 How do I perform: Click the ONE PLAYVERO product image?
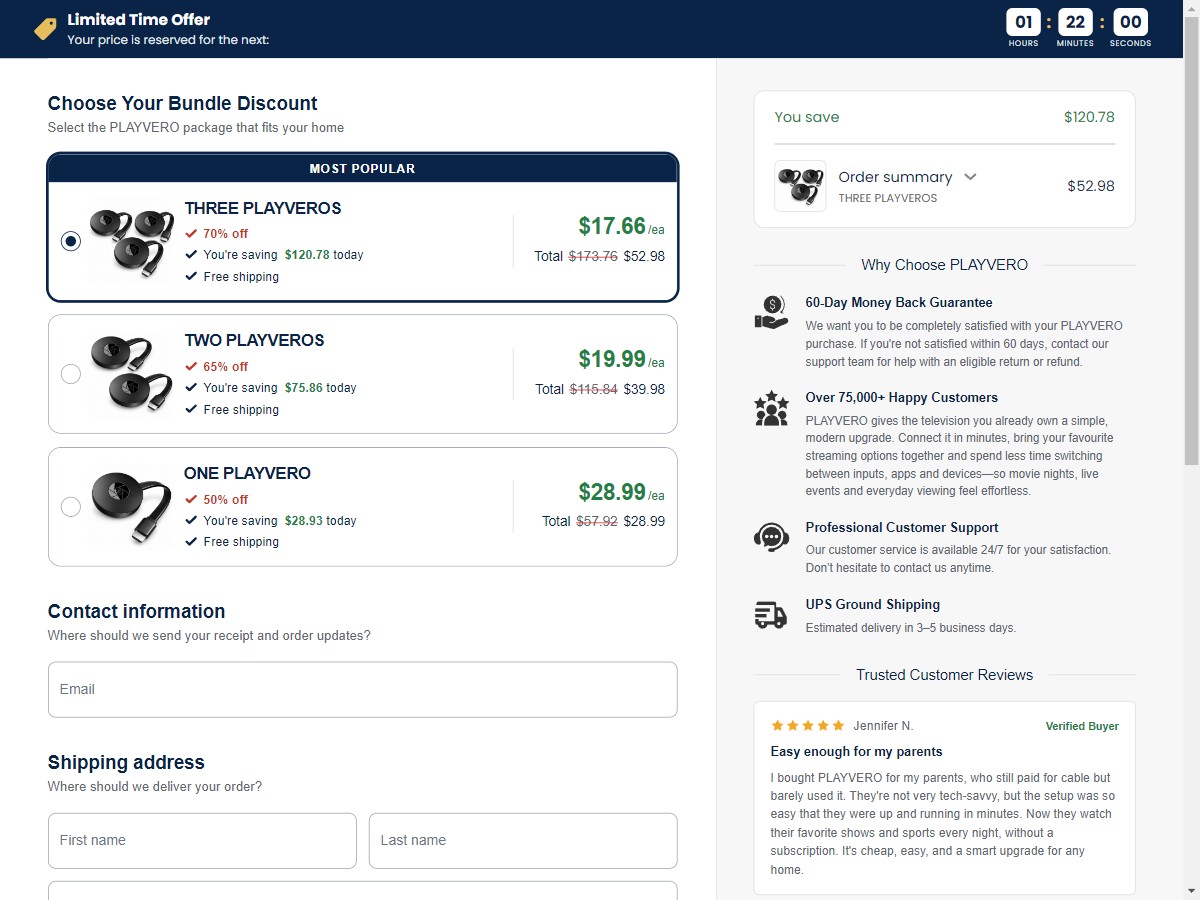[x=130, y=507]
